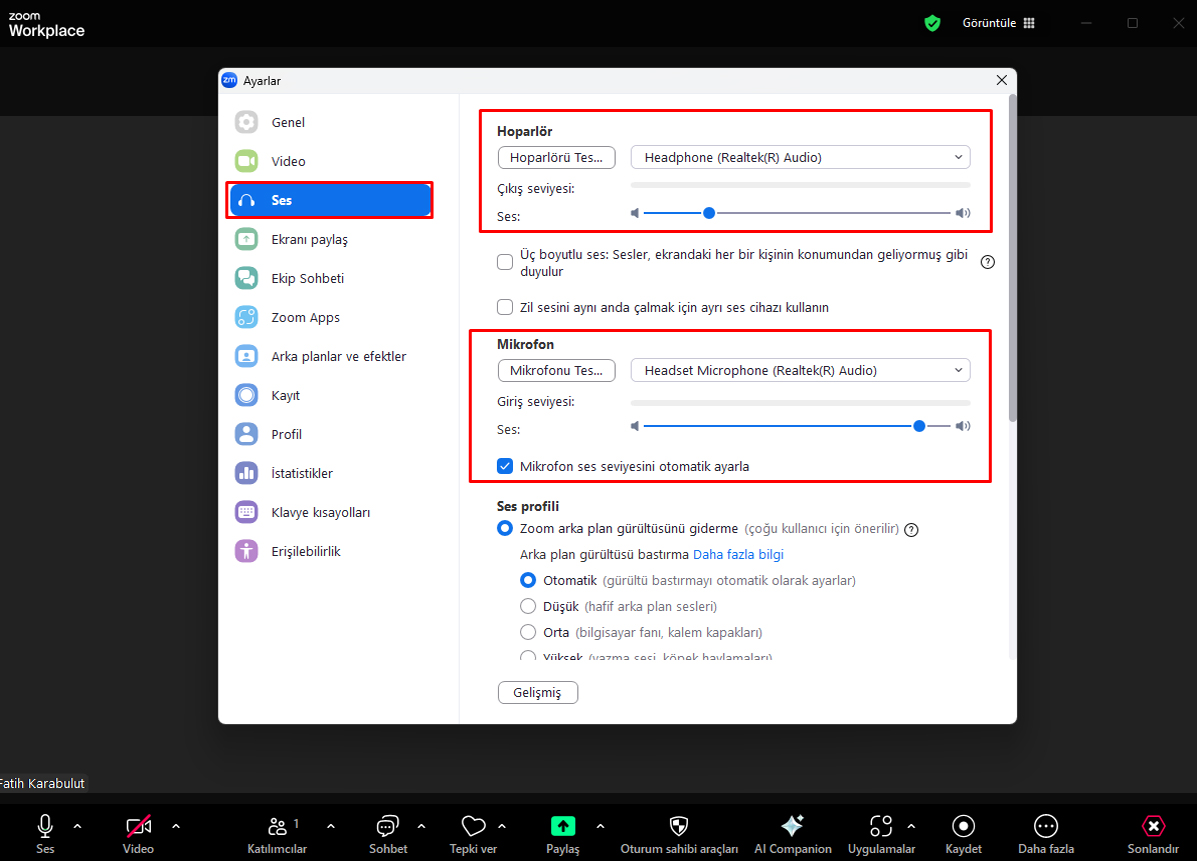
Task: Open the Klavye kısayolları settings tab
Action: (x=320, y=512)
